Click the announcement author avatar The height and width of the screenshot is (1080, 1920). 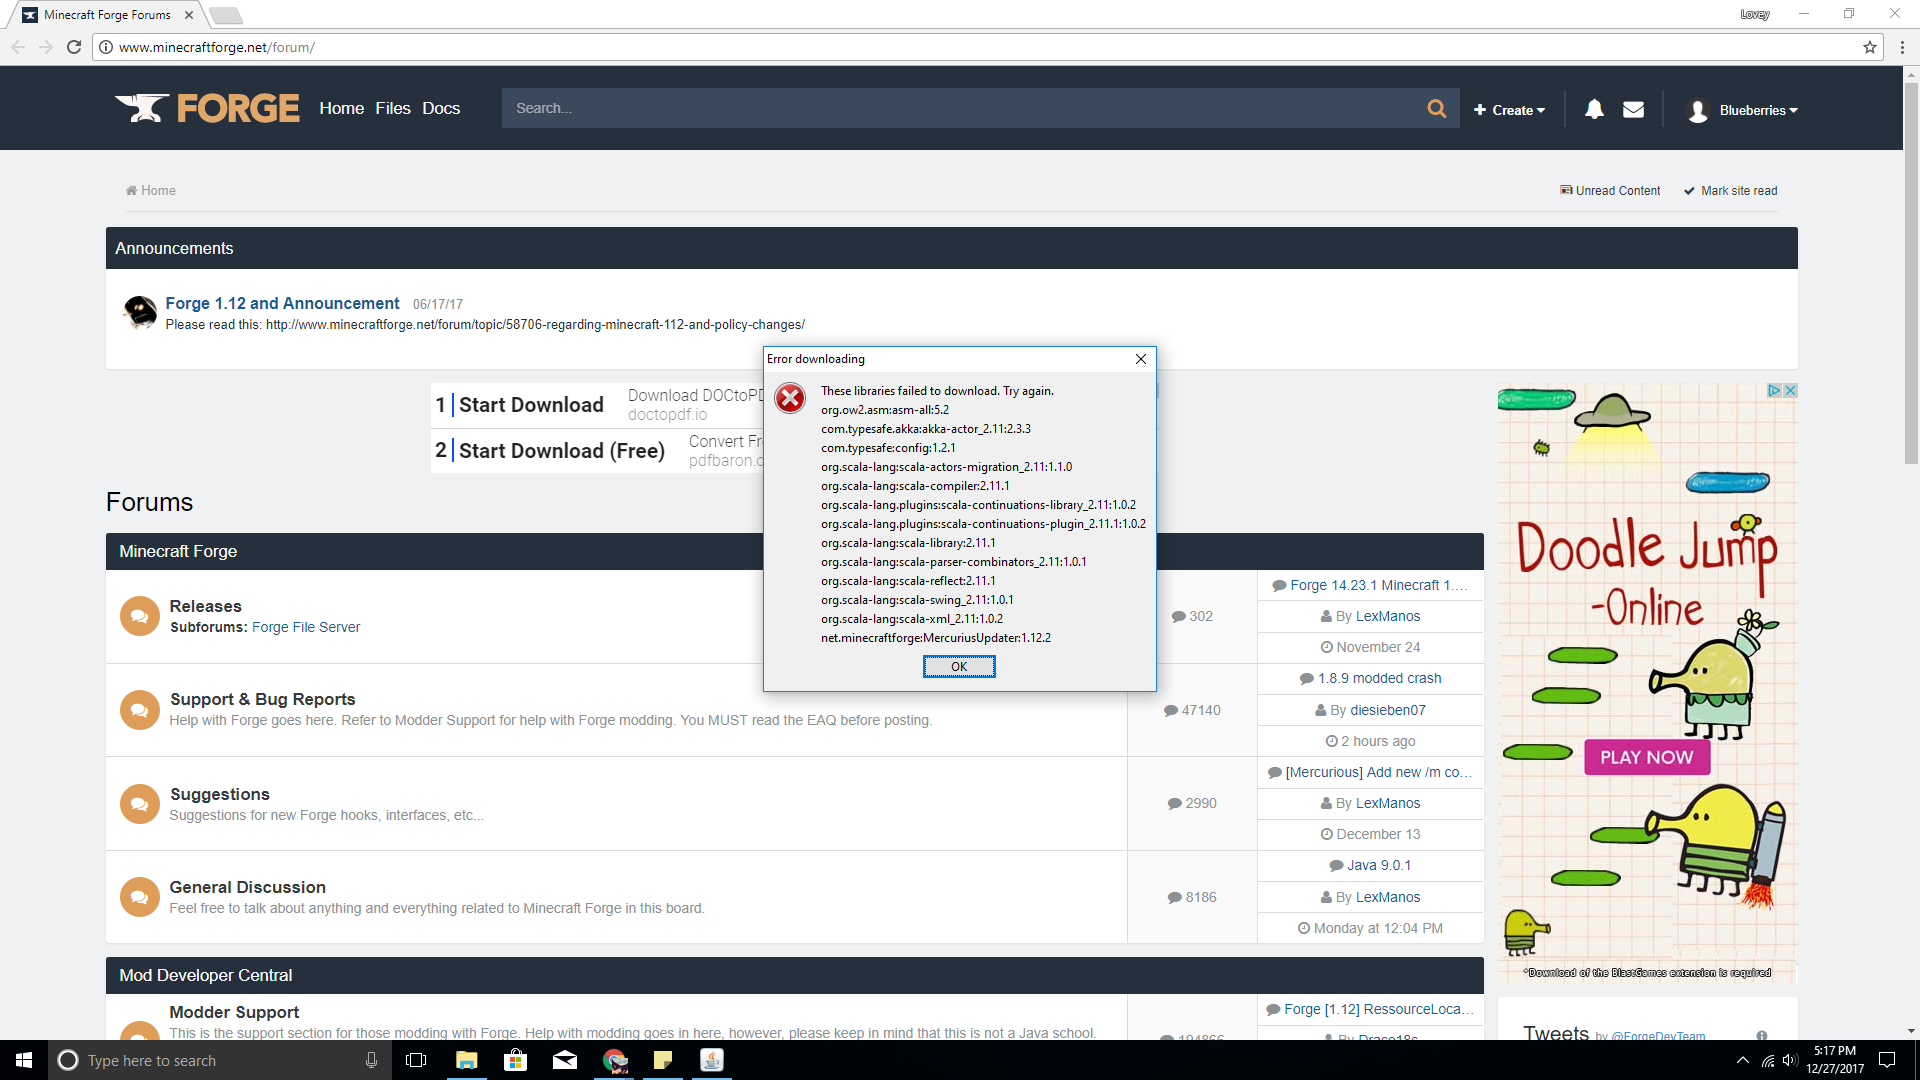(139, 312)
